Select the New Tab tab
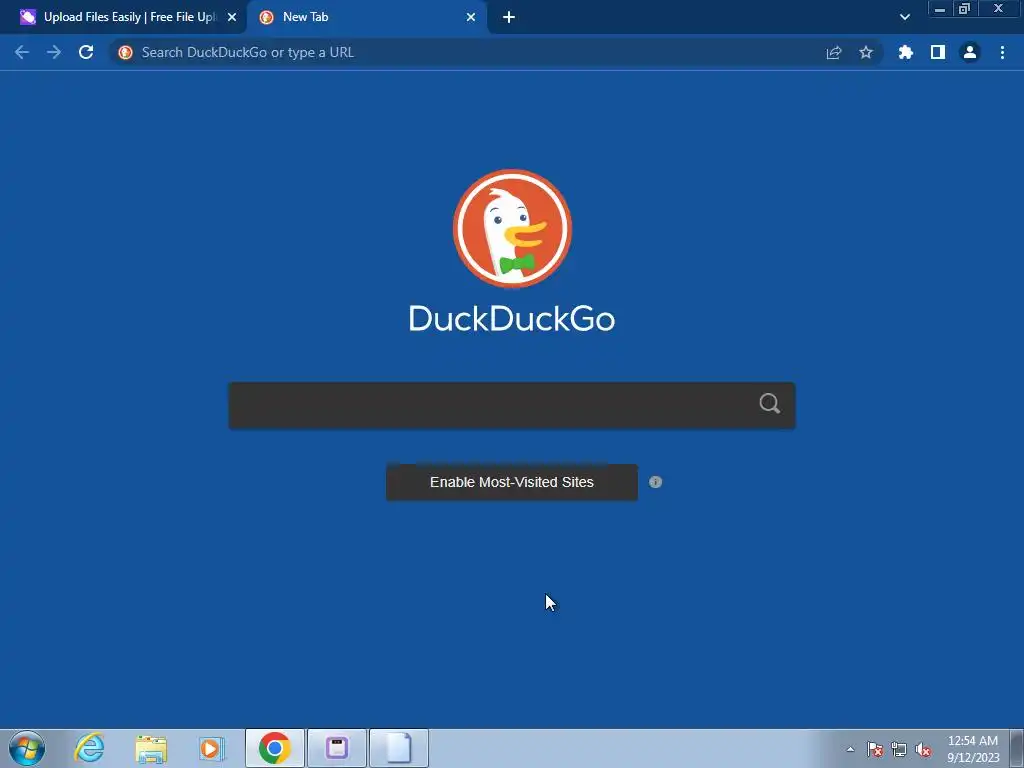Image resolution: width=1024 pixels, height=768 pixels. [368, 18]
